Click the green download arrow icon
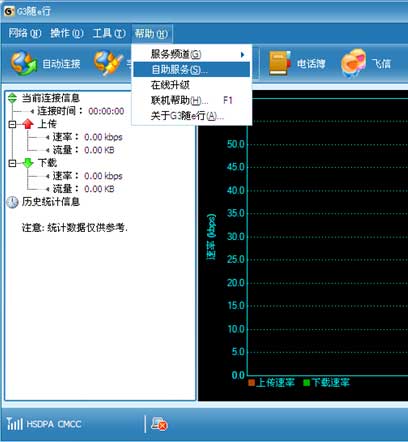 click(x=28, y=163)
